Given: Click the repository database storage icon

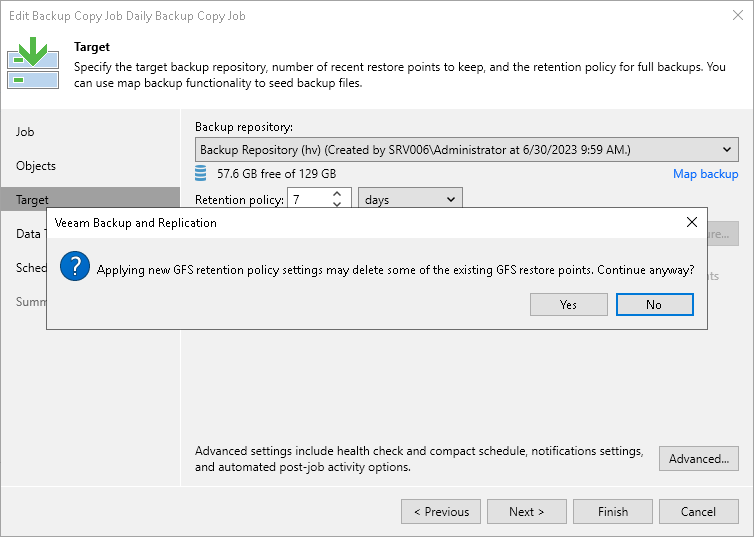Looking at the screenshot, I should (201, 173).
